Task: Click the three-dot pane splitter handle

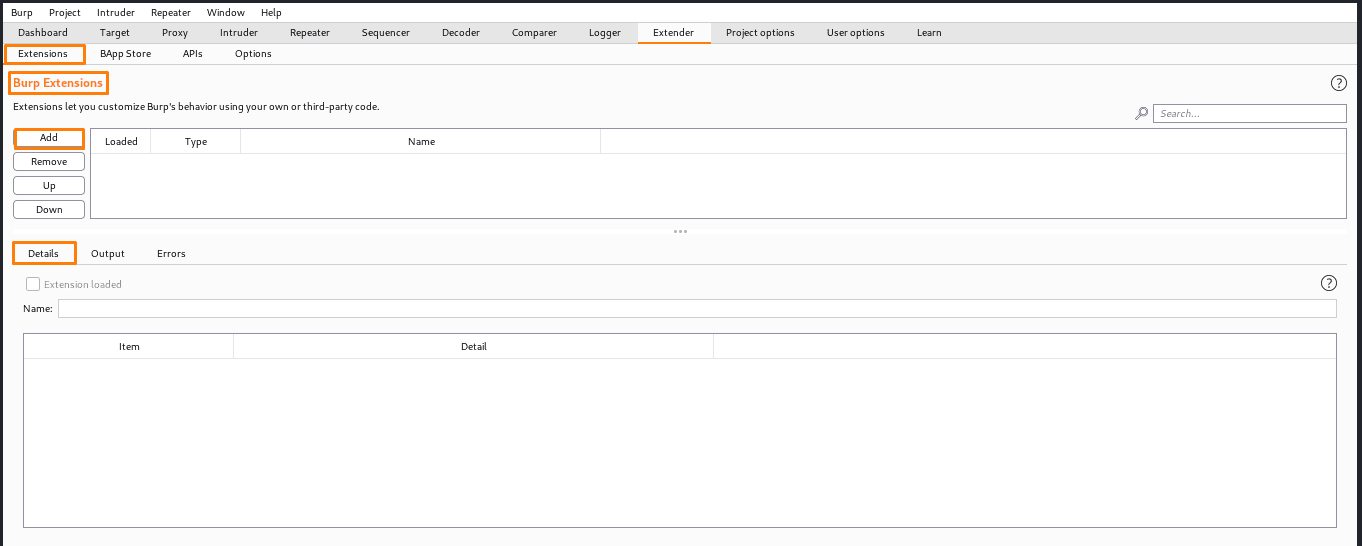Action: point(680,231)
